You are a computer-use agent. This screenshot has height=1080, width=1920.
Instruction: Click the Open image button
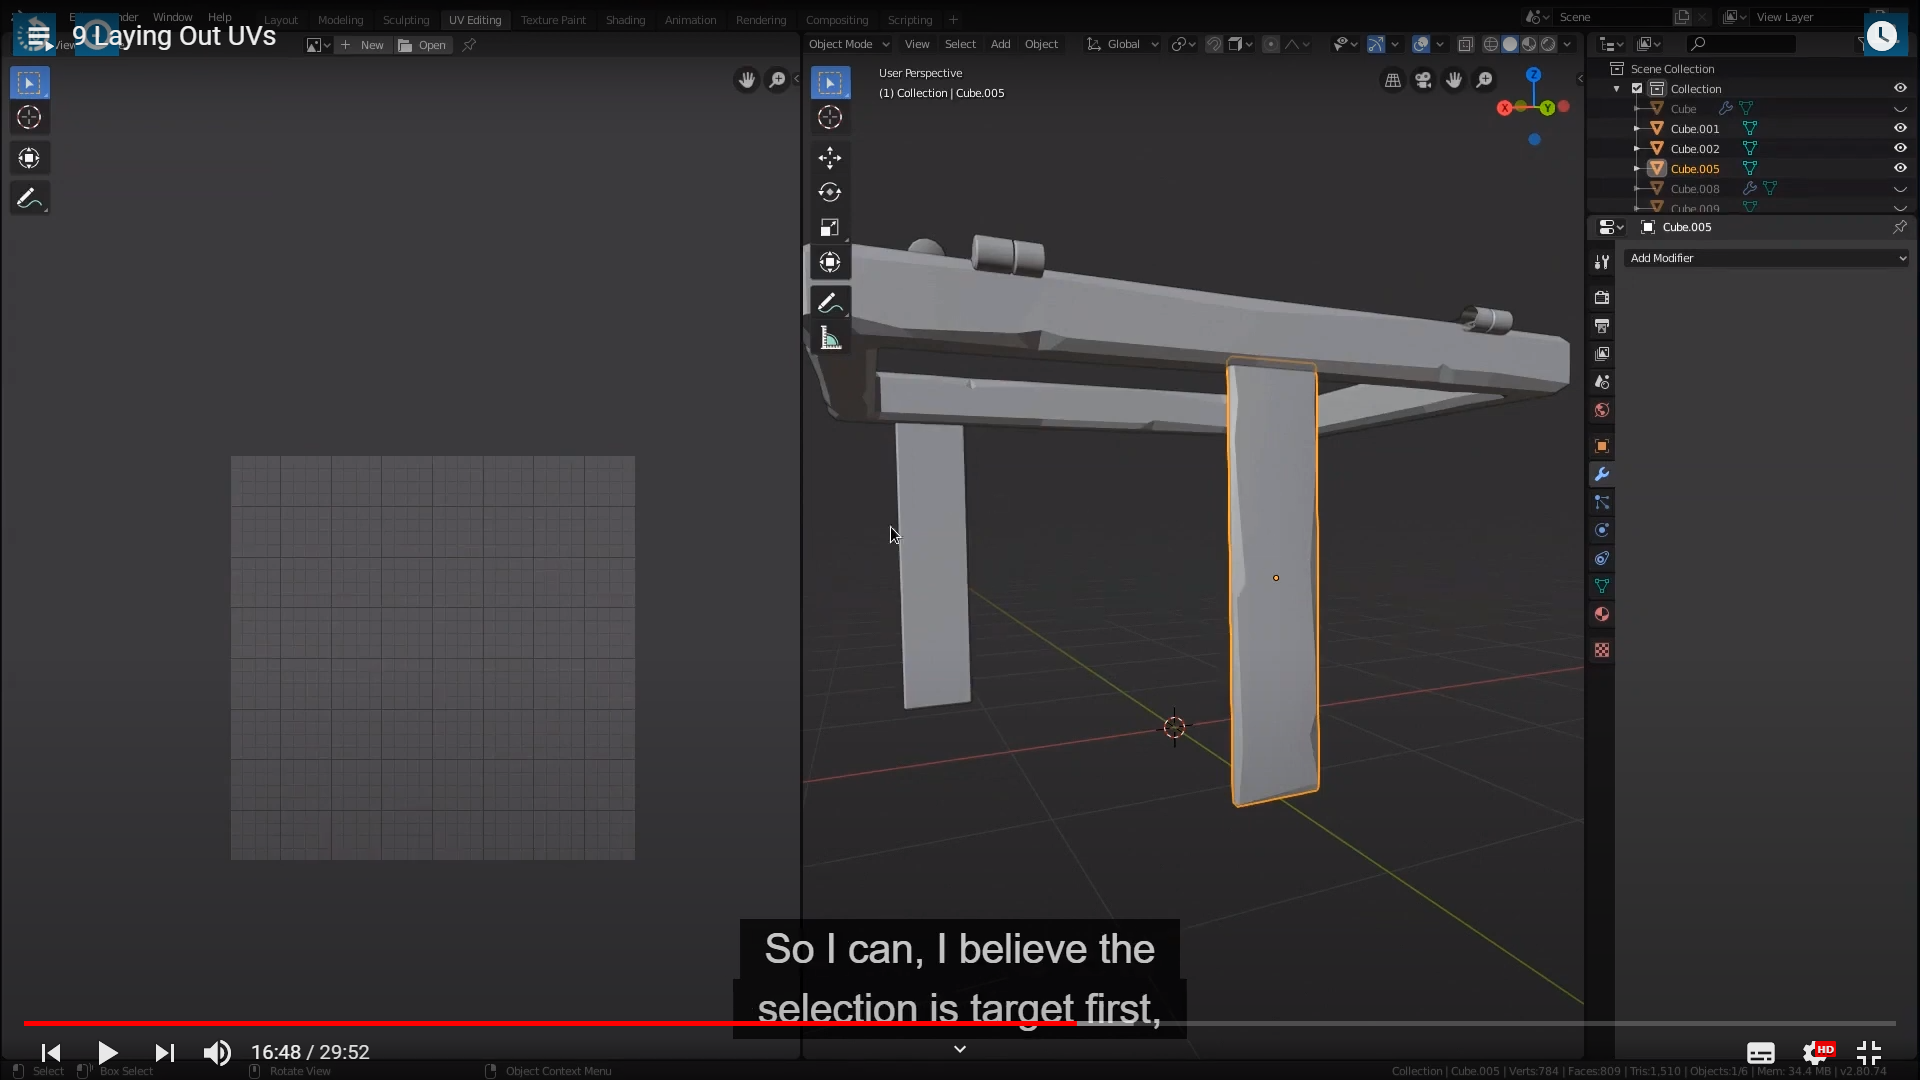[423, 45]
